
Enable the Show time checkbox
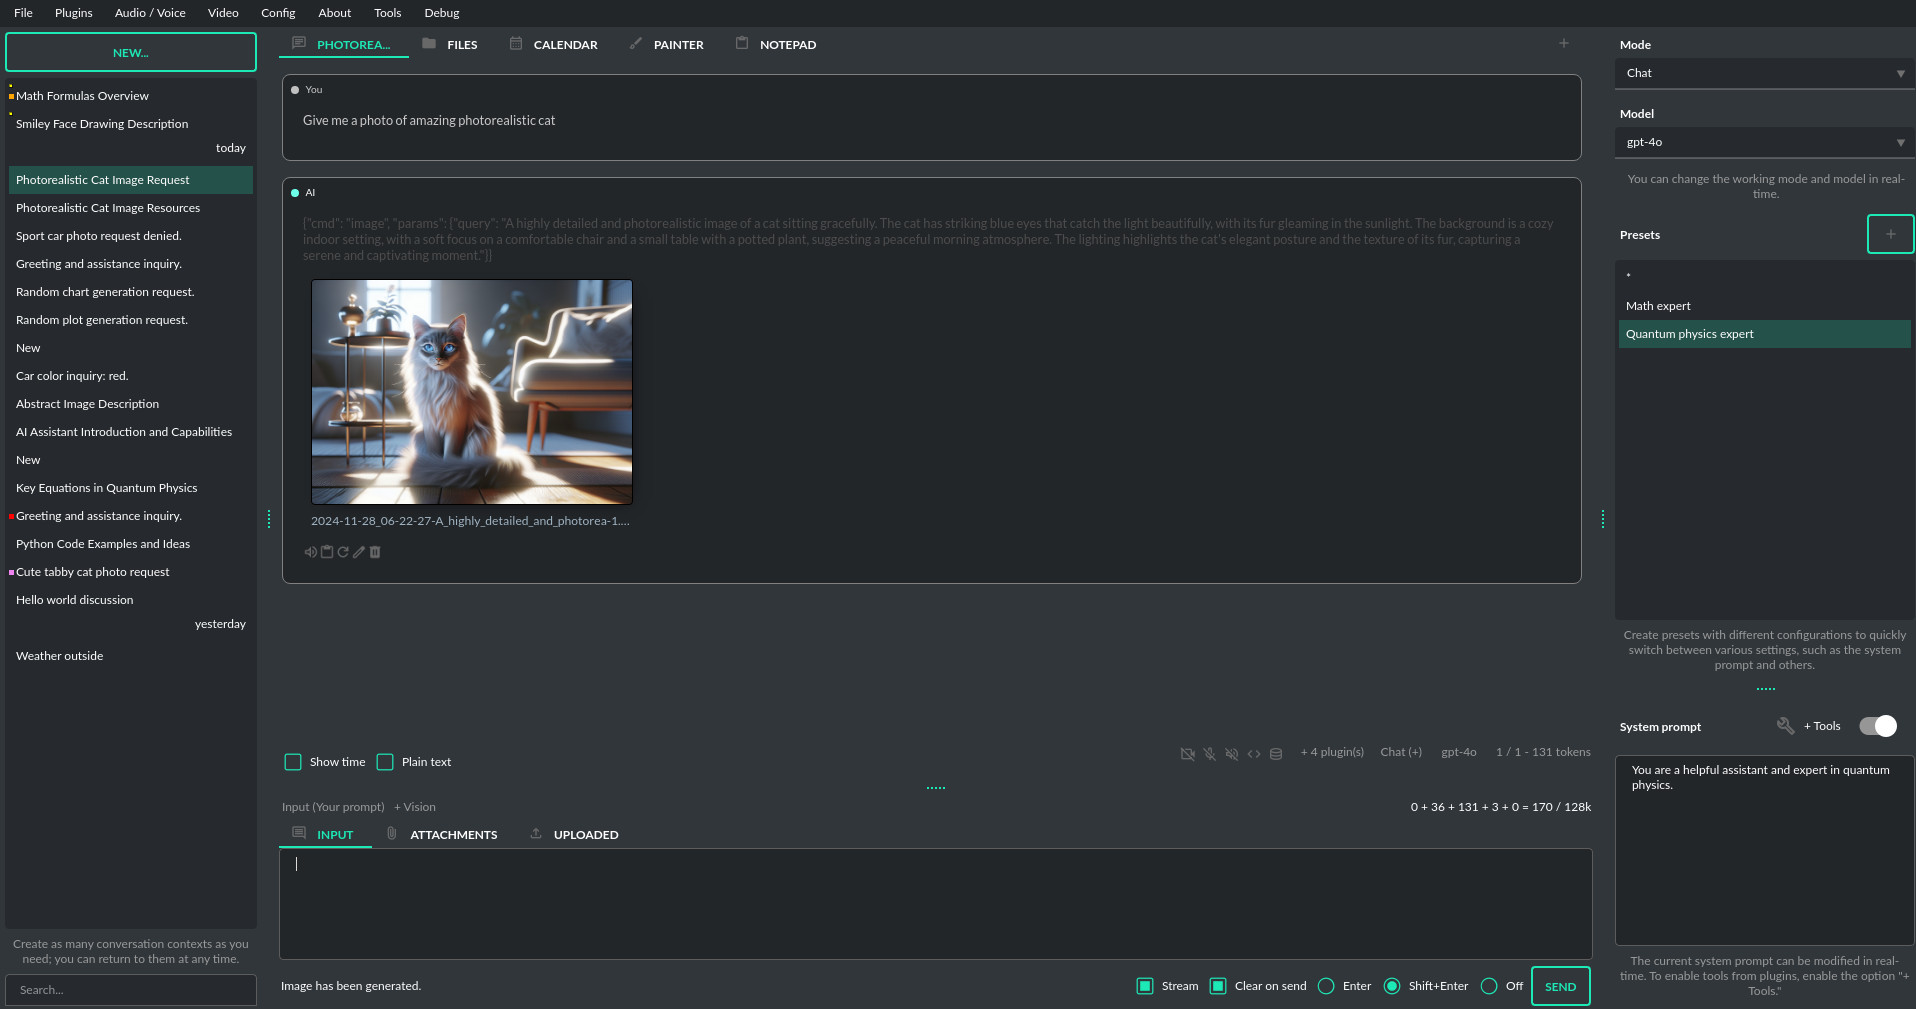[293, 762]
